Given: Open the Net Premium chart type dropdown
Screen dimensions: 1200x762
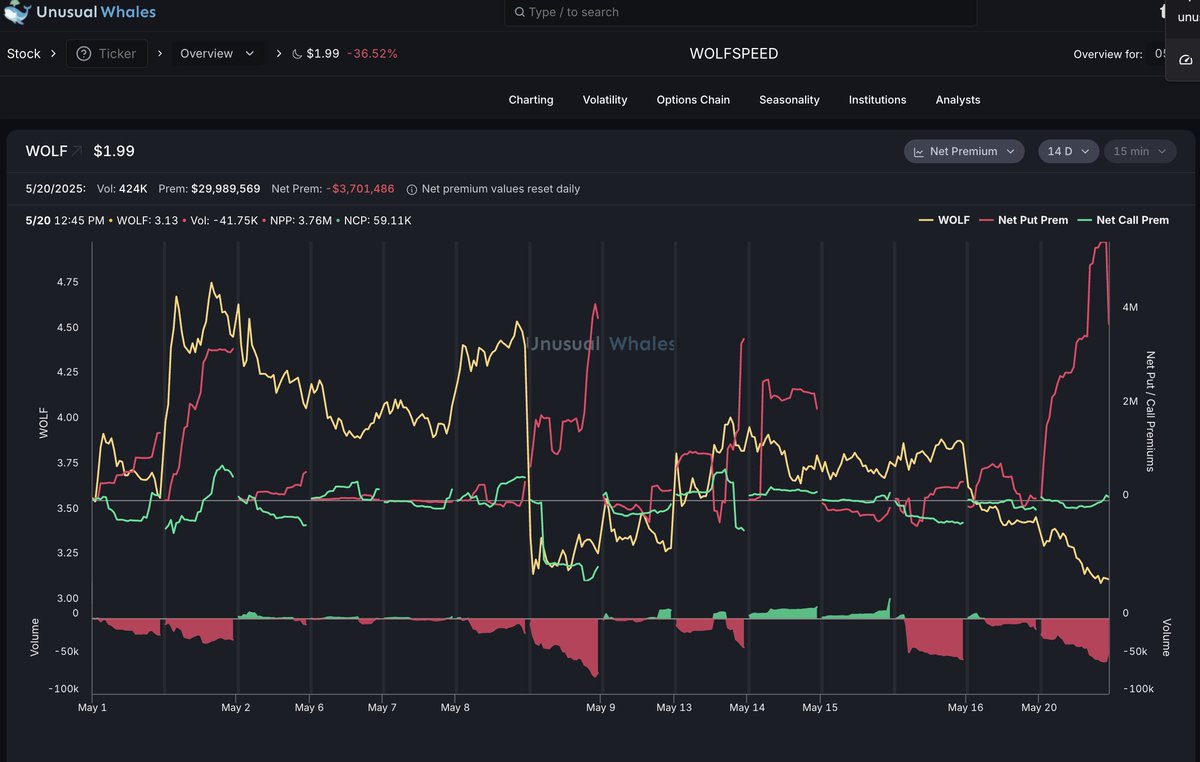Looking at the screenshot, I should coord(964,151).
